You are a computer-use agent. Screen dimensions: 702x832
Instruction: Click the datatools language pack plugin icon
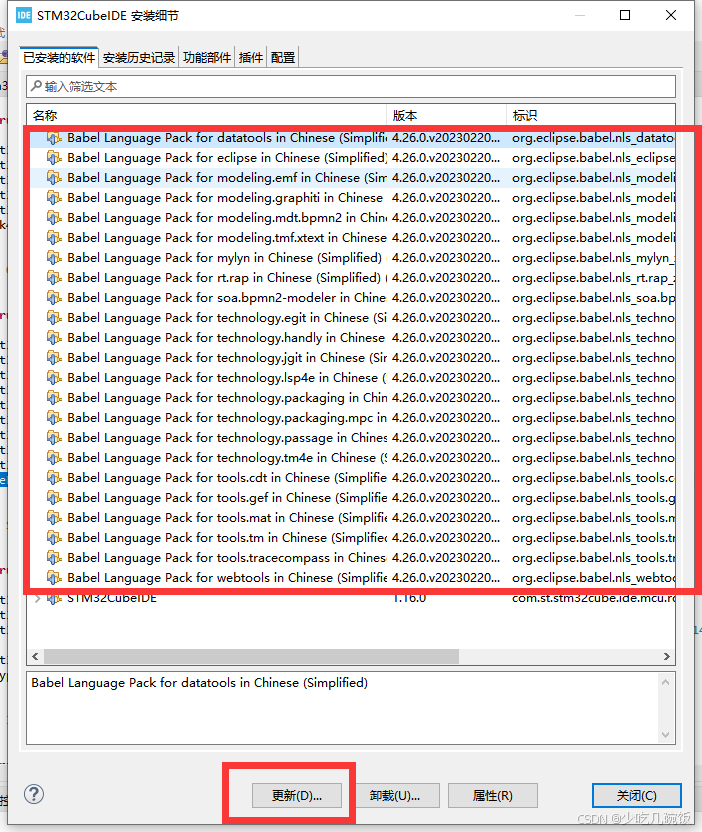click(x=54, y=138)
